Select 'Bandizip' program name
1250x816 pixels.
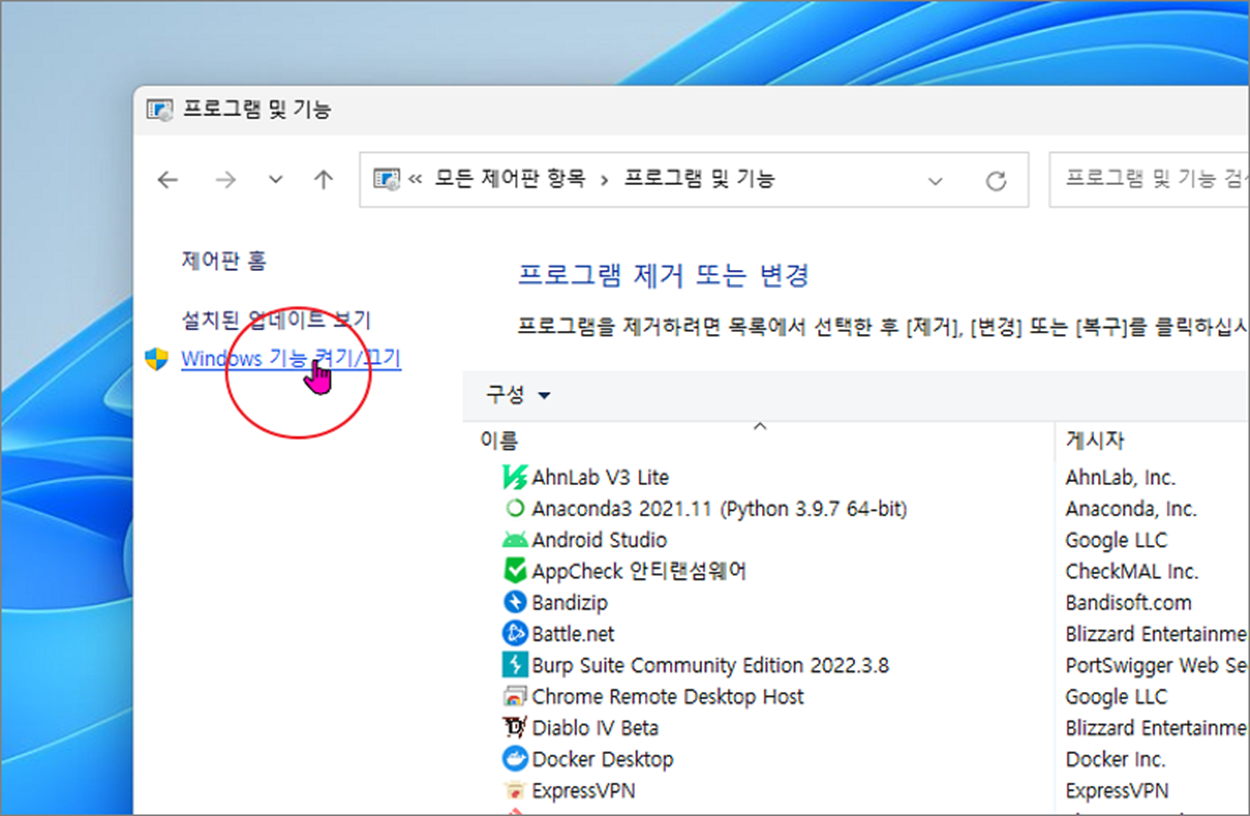569,603
